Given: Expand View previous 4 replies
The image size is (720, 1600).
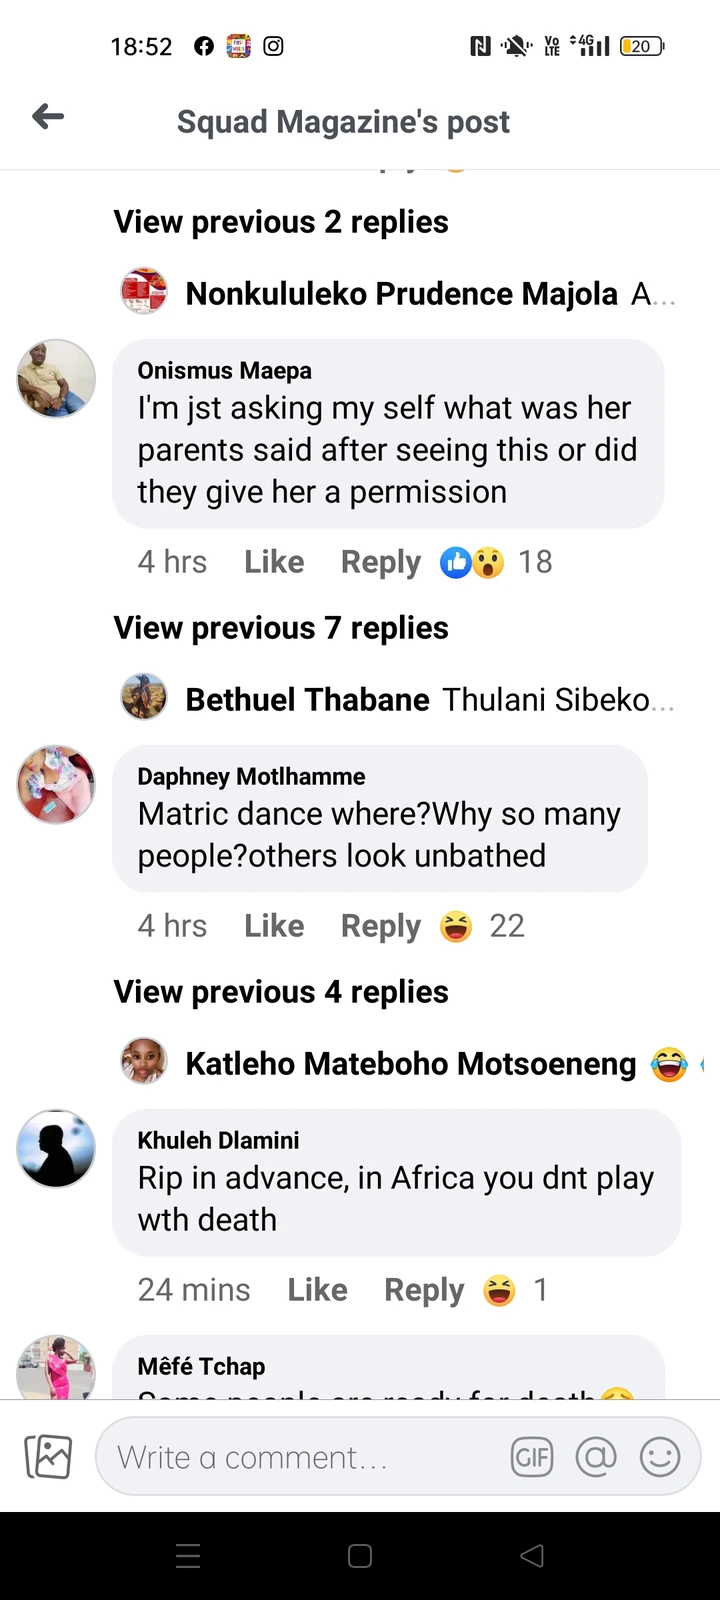Looking at the screenshot, I should click(x=281, y=992).
